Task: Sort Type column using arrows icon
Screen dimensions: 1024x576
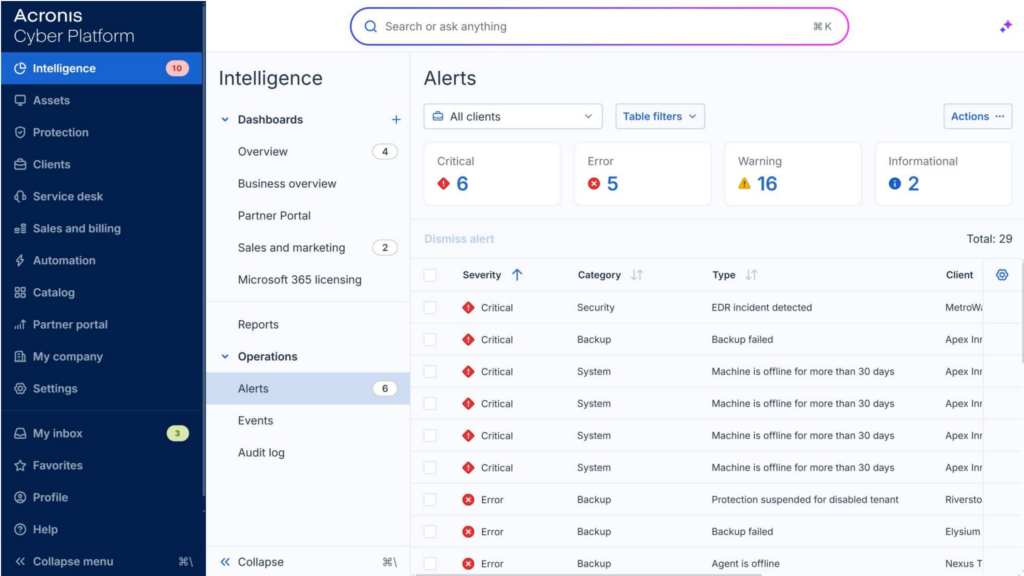Action: coord(751,275)
